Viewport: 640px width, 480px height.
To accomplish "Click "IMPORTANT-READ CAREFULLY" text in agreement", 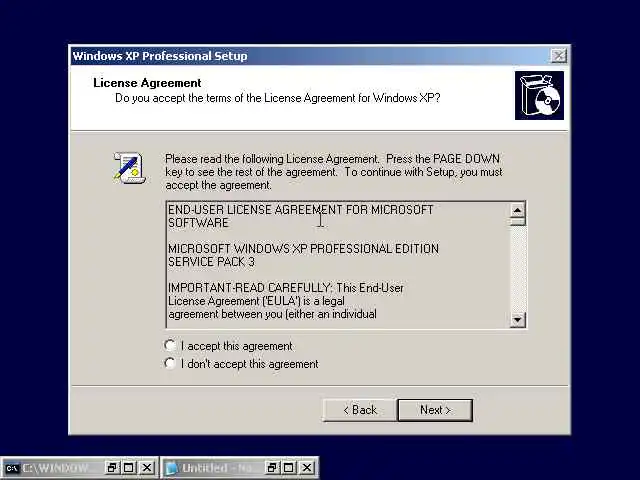I will (x=250, y=288).
